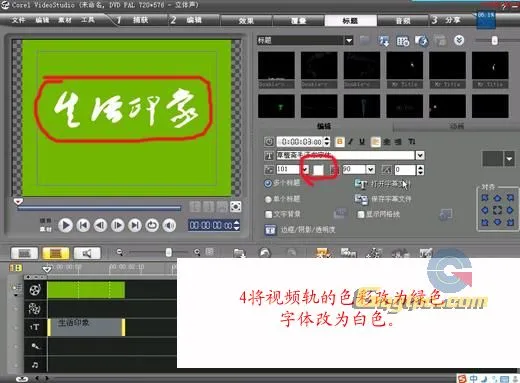The height and width of the screenshot is (383, 520).
Task: Adjust the library thumbnail size slider
Action: 495,40
